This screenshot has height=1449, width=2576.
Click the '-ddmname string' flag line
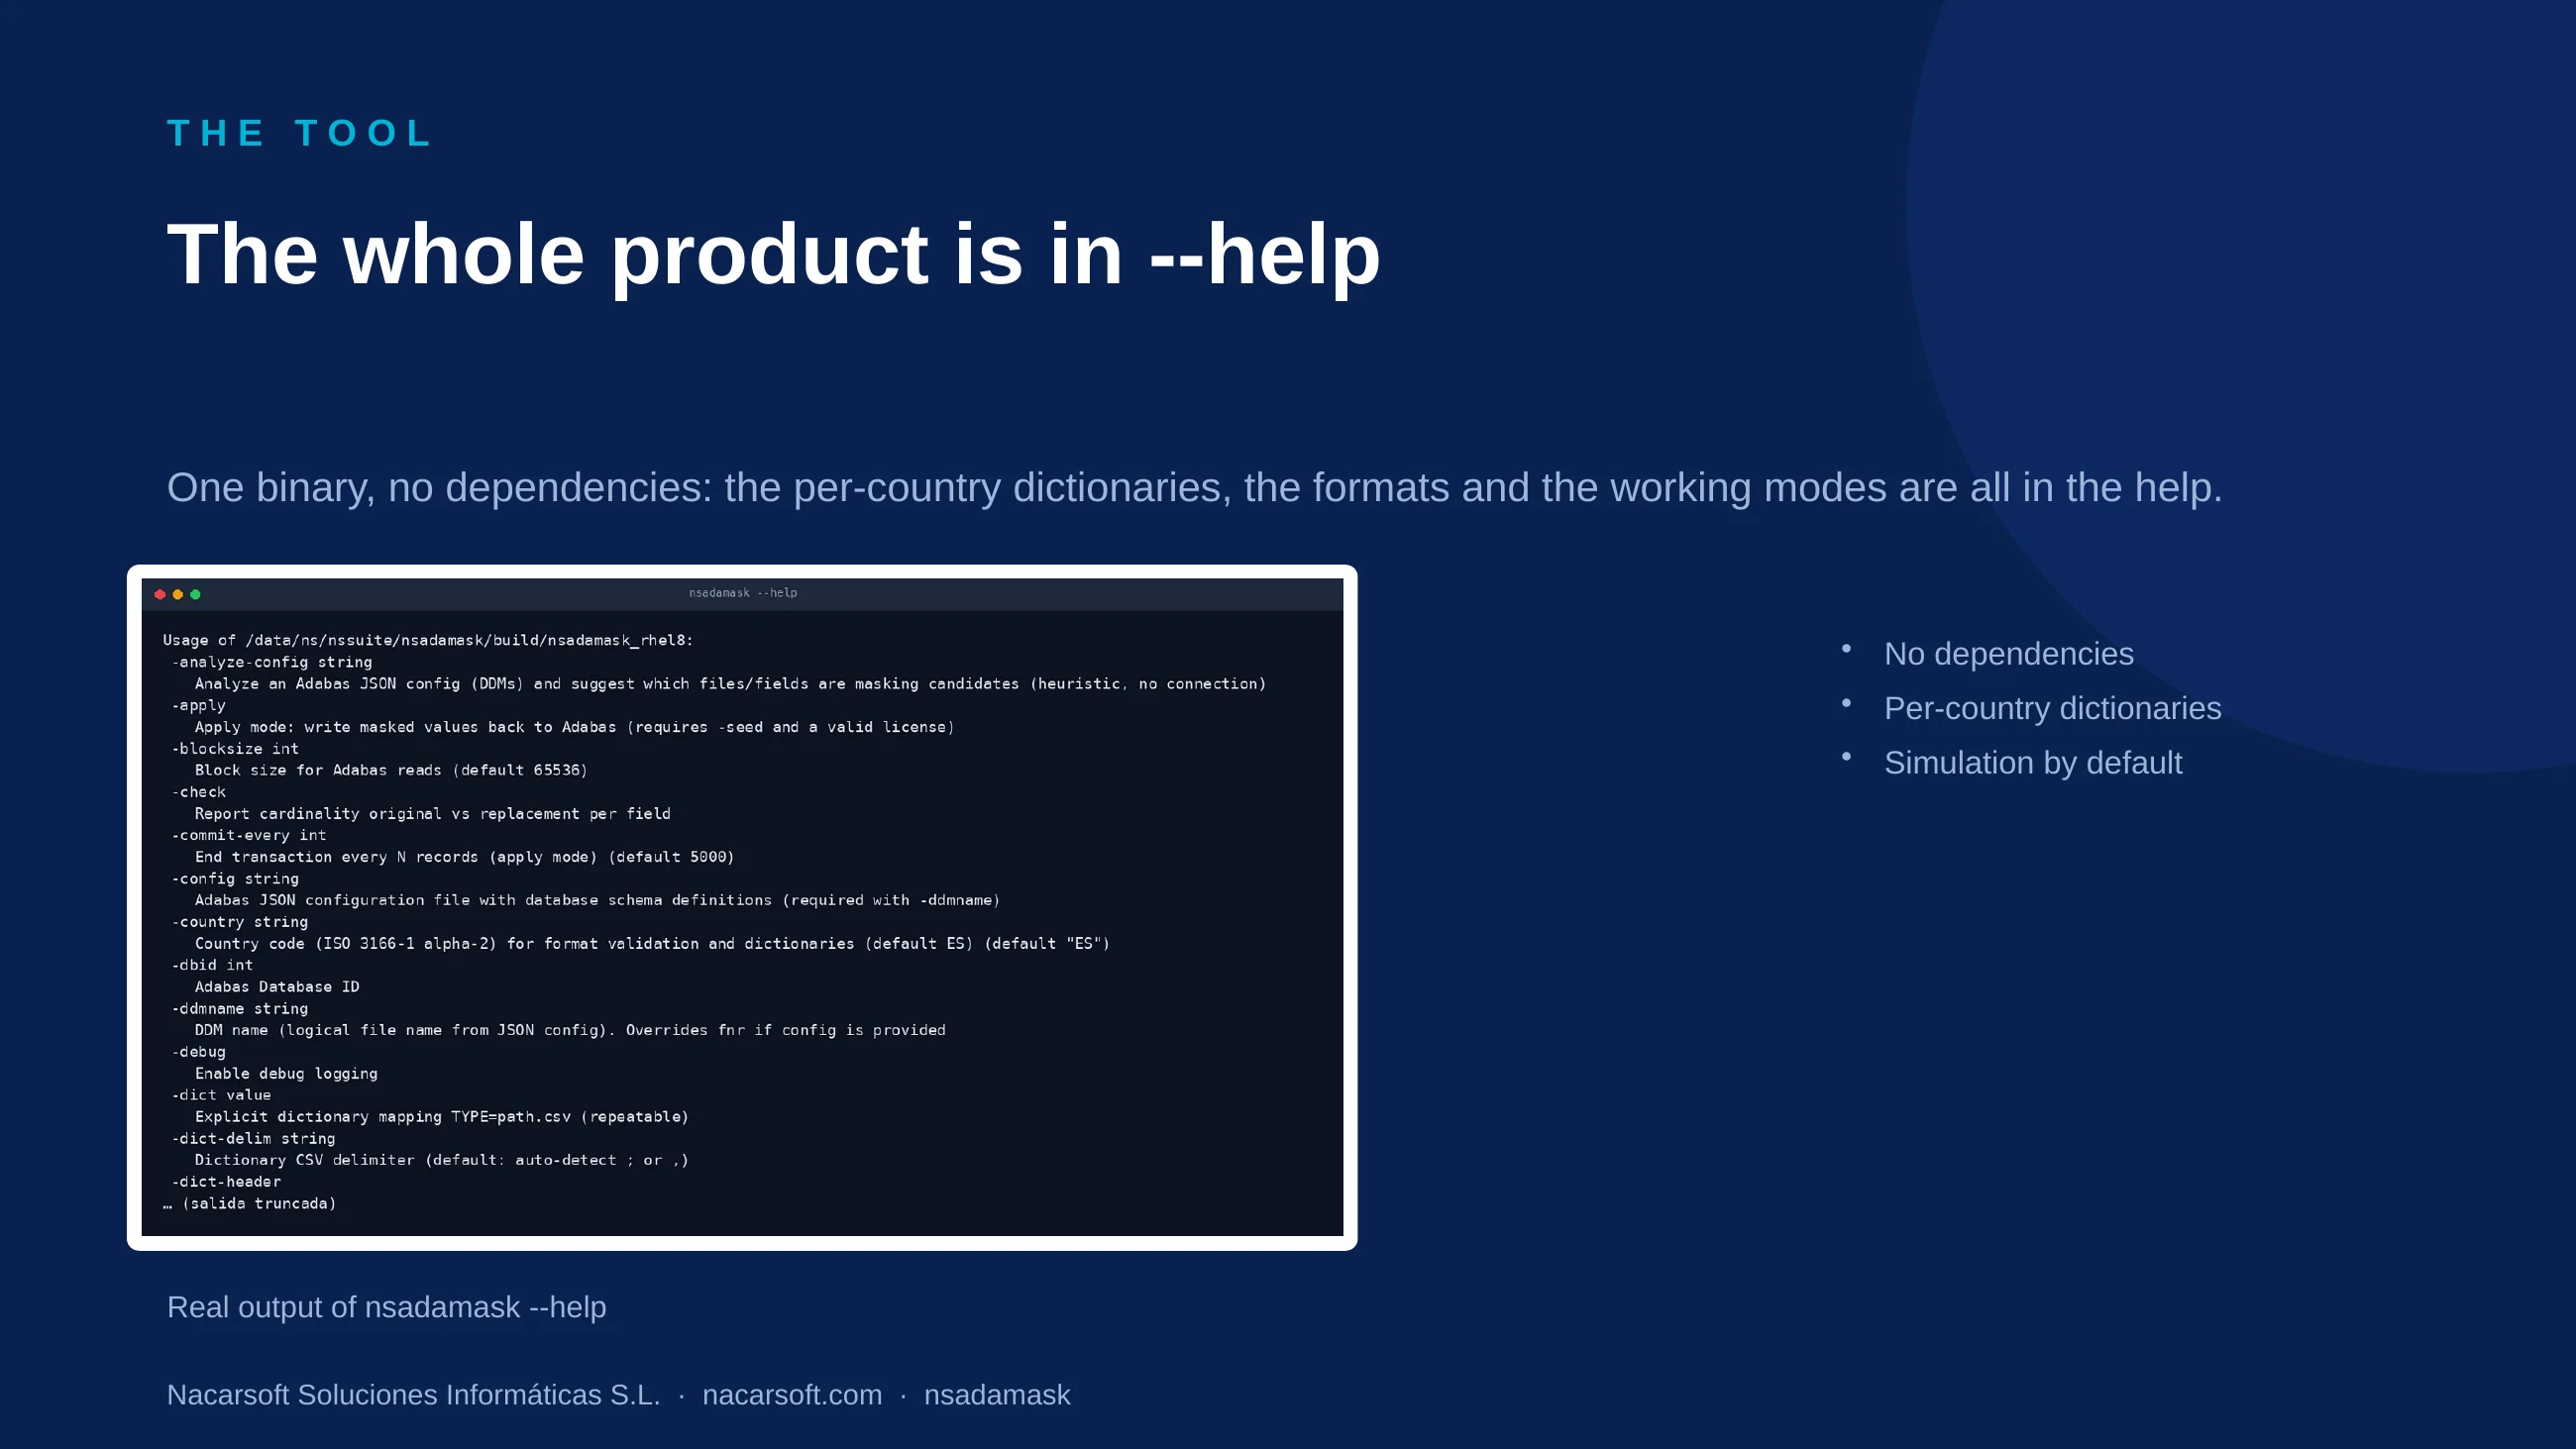point(239,1009)
